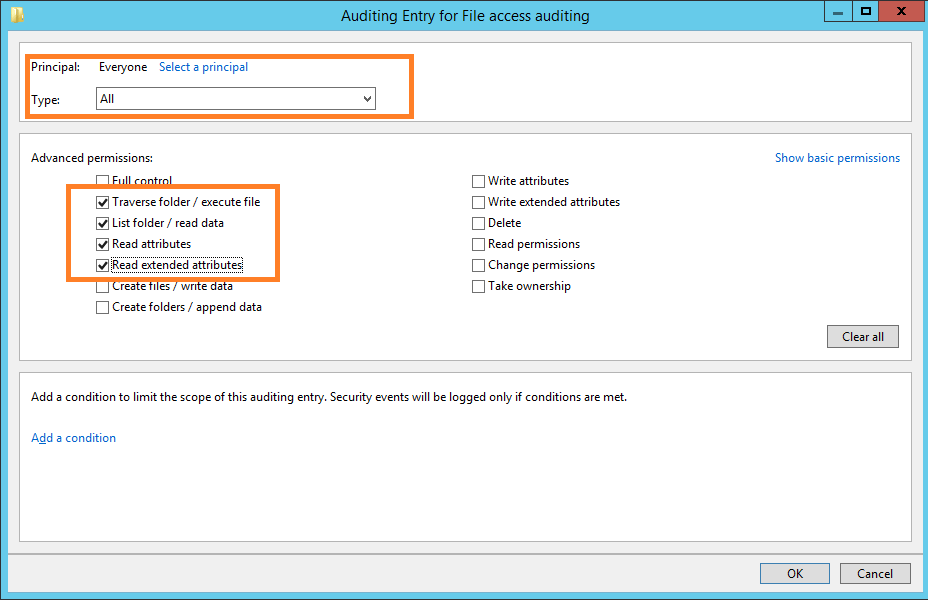Check the Take ownership checkbox
Image resolution: width=928 pixels, height=606 pixels.
click(478, 286)
